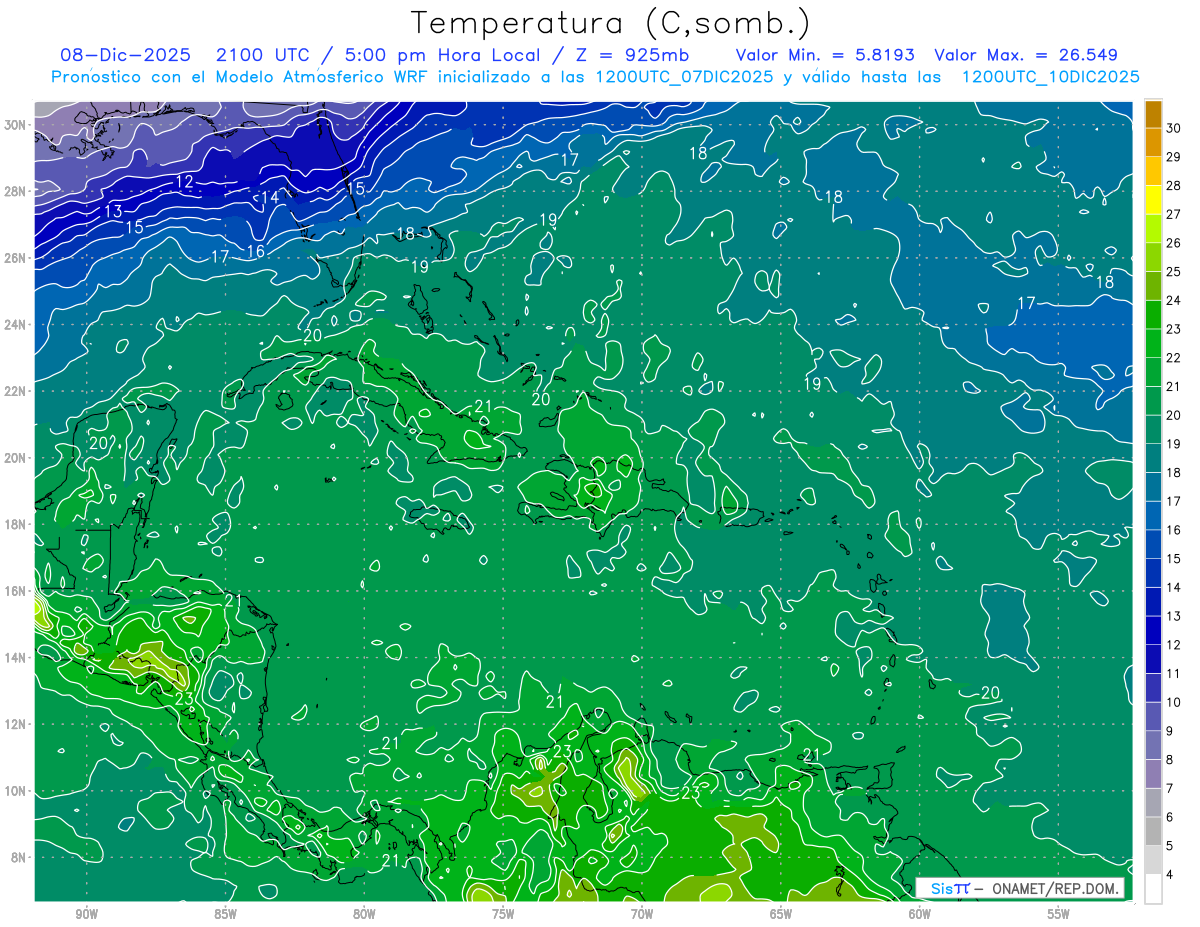Viewport: 1200px width, 927px height.
Task: Click the topmost dark orange color scale segment
Action: point(1153,114)
